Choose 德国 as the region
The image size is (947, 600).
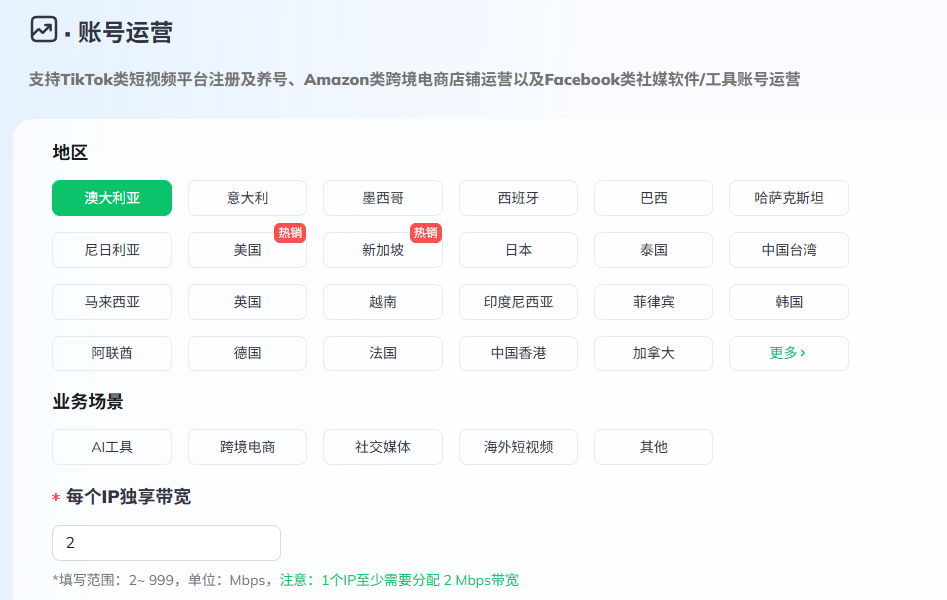coord(248,353)
